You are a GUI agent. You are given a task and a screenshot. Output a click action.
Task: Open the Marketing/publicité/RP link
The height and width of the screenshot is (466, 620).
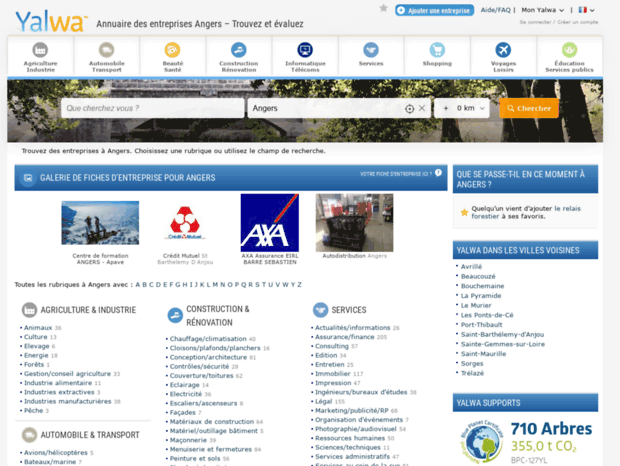(x=352, y=411)
